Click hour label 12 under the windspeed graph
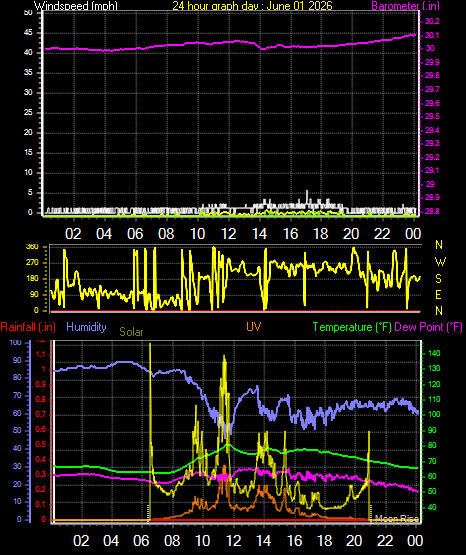The height and width of the screenshot is (555, 466). tap(228, 234)
